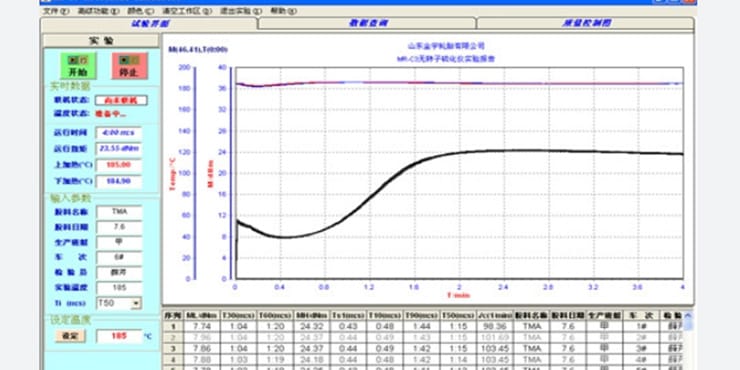
Task: Open the 帮助(H) menu
Action: pos(283,11)
